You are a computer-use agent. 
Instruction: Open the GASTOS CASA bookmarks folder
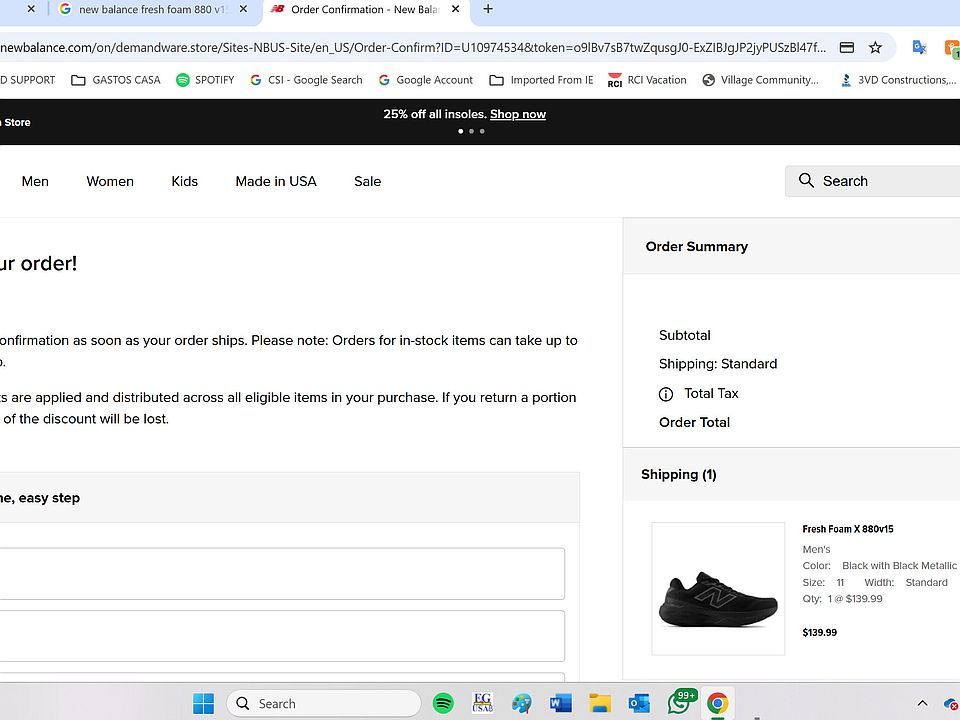(x=116, y=80)
